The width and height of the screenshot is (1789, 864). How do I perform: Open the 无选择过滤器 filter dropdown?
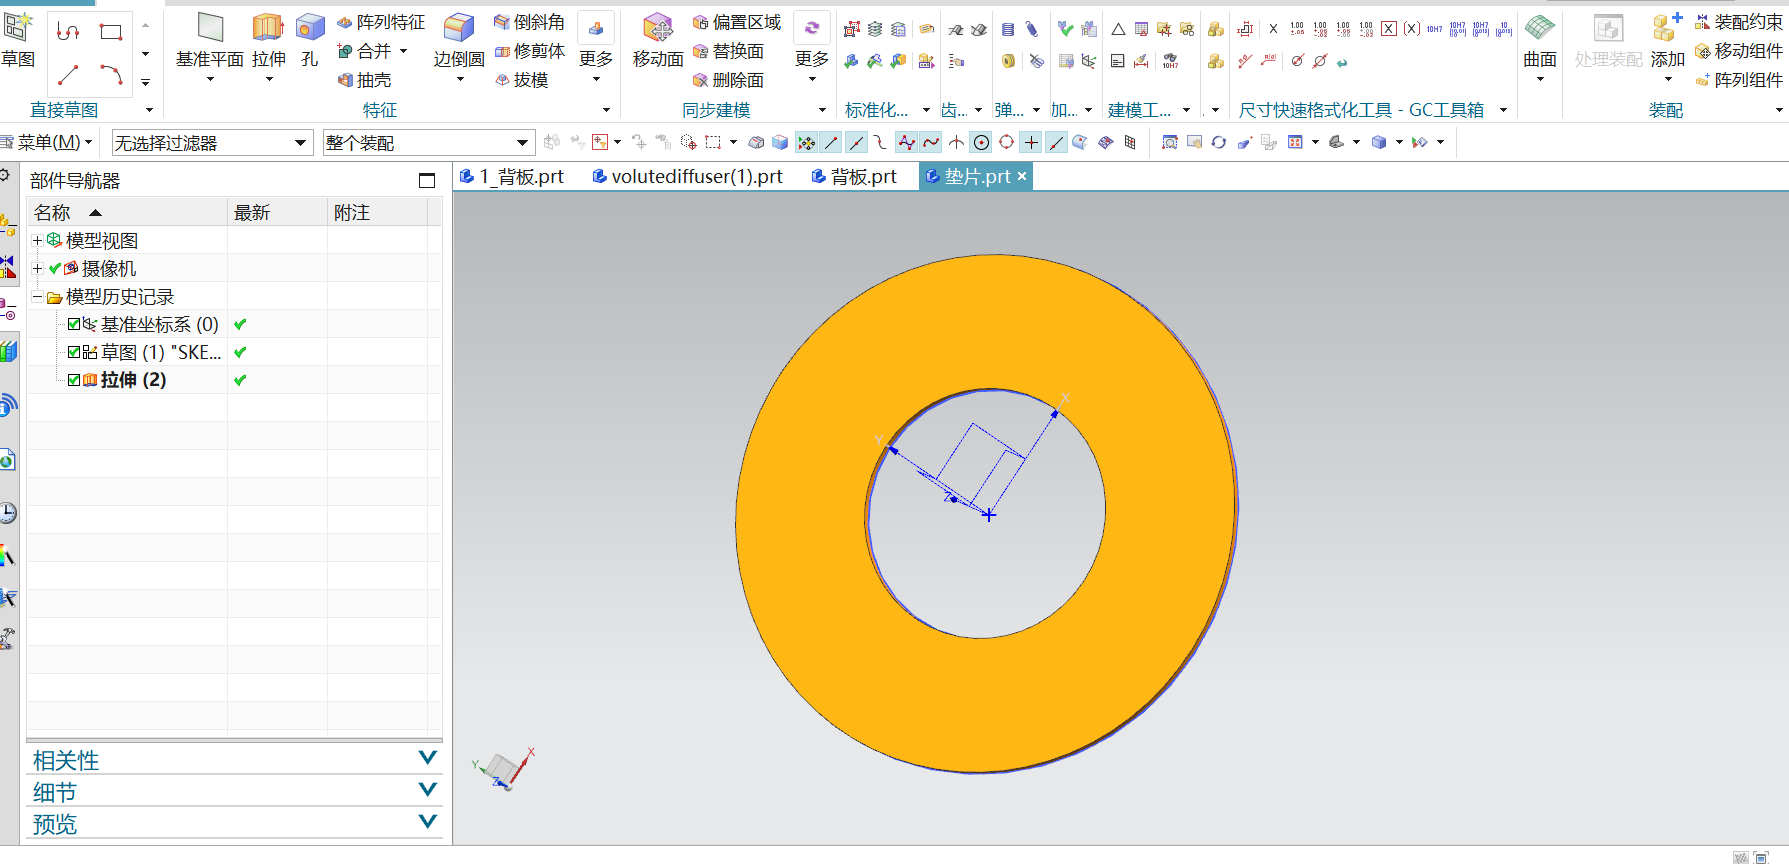(212, 143)
